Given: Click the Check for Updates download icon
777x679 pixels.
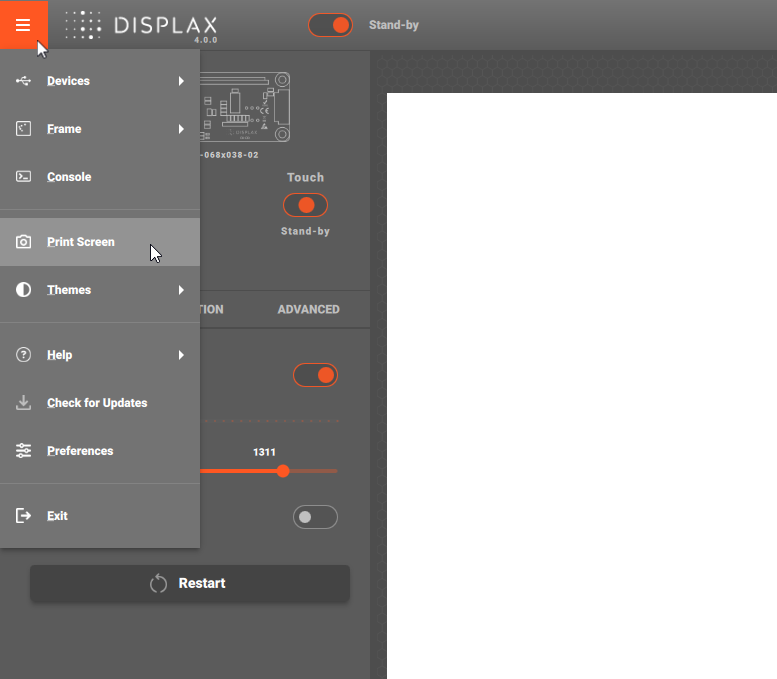Looking at the screenshot, I should point(24,403).
